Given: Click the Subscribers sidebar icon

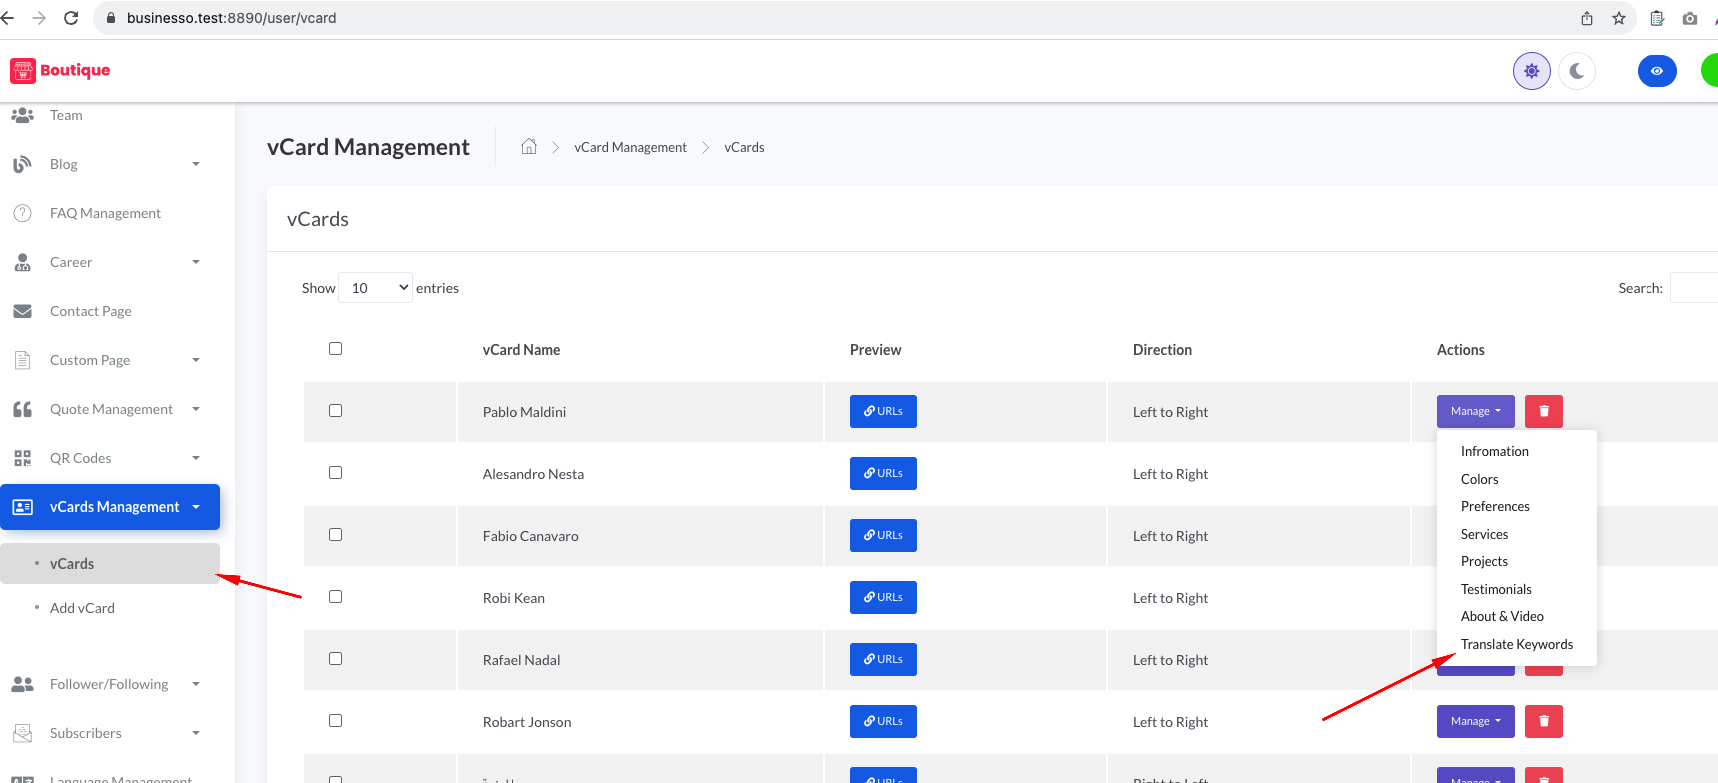Looking at the screenshot, I should click(22, 733).
